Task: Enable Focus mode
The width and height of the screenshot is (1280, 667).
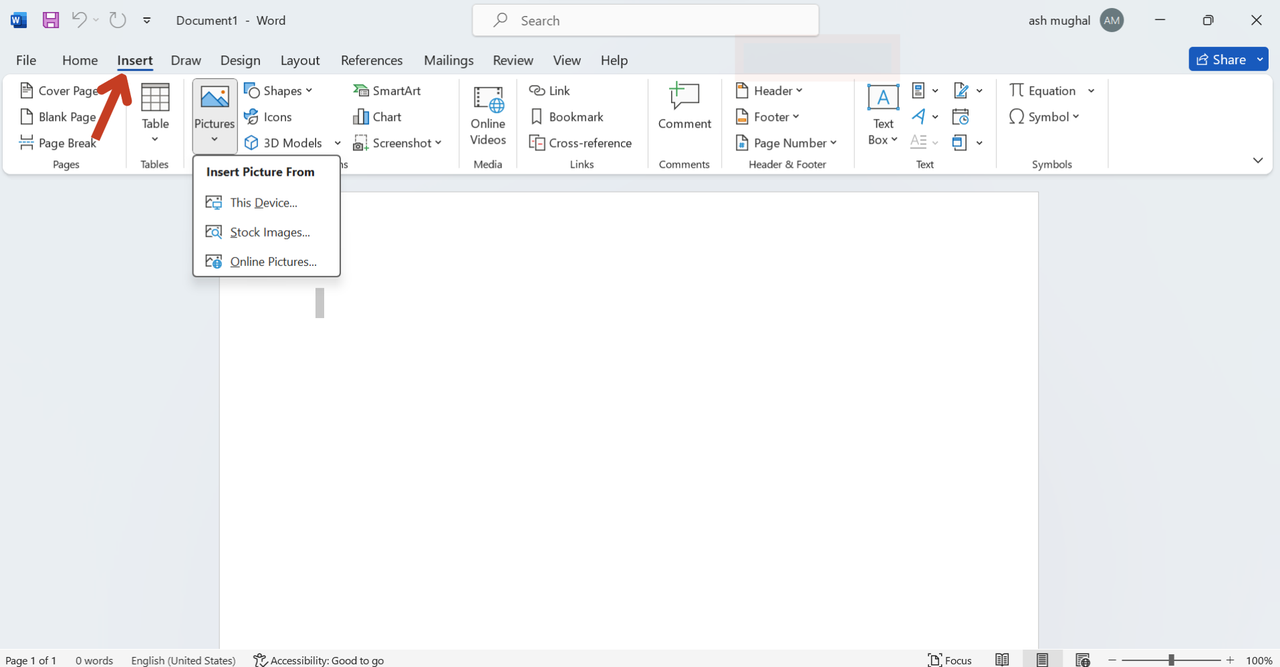Action: (x=950, y=660)
